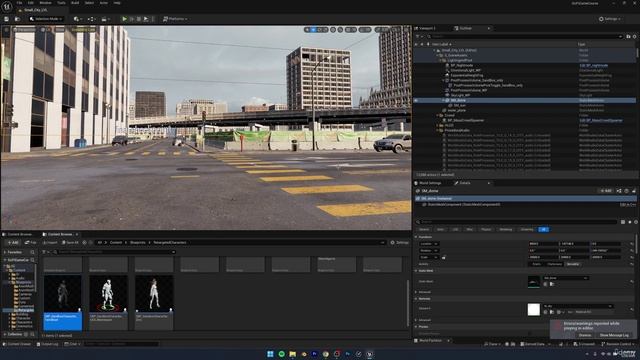Open the Output Log from status bar
The width and height of the screenshot is (640, 360).
[47, 344]
